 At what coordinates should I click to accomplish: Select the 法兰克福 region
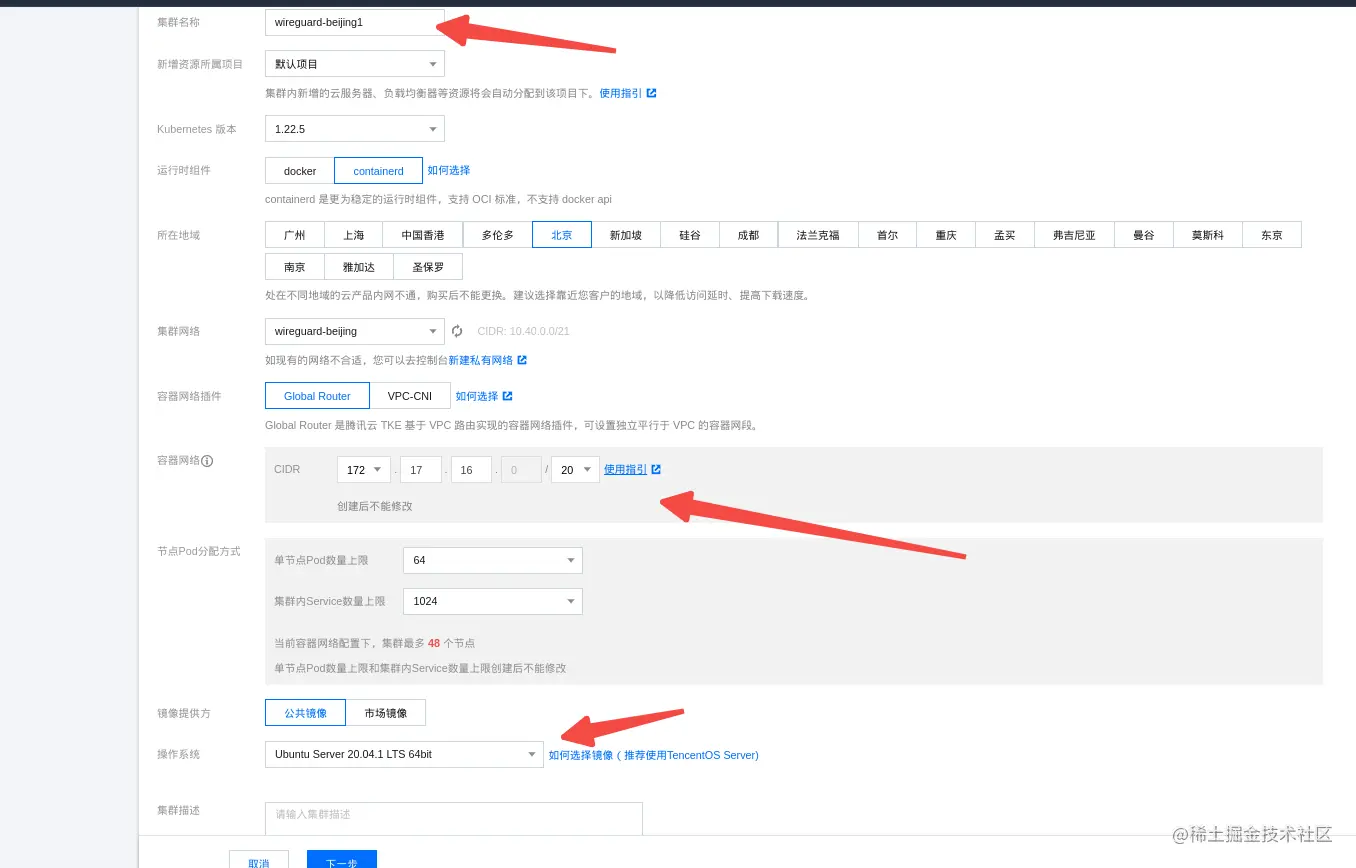click(x=818, y=235)
